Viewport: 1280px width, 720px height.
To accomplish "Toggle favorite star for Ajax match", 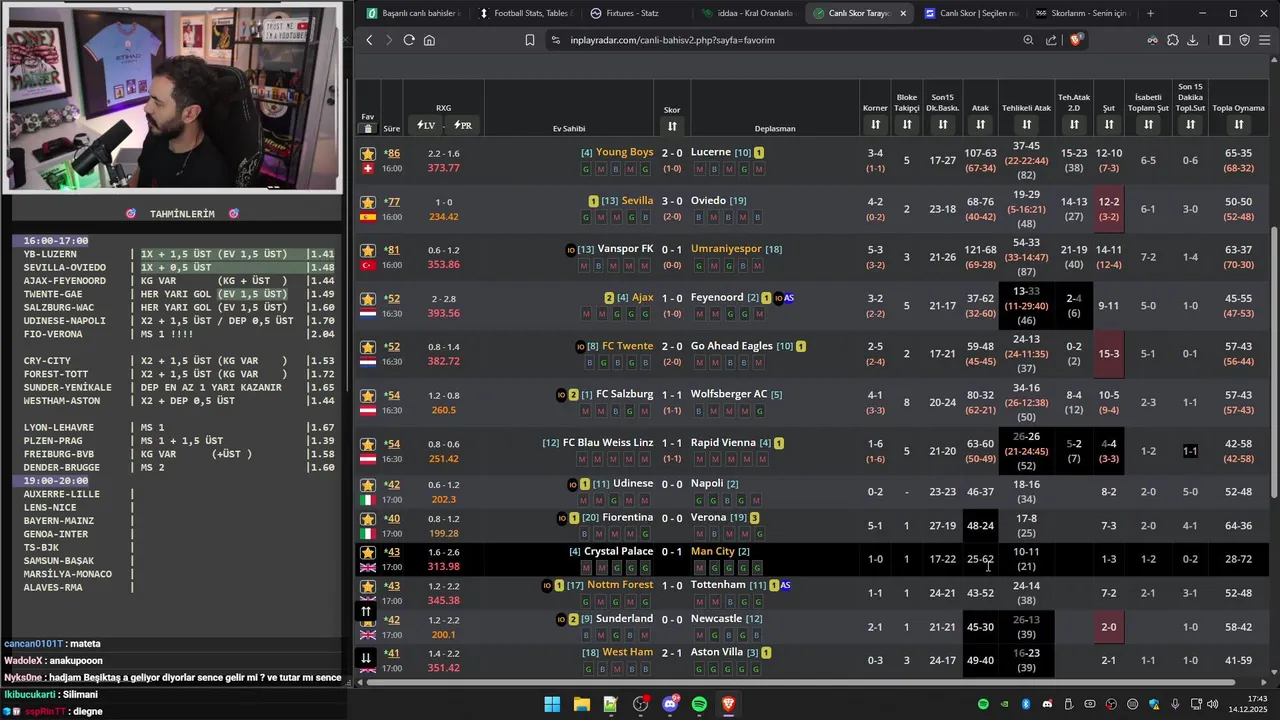I will click(x=368, y=298).
